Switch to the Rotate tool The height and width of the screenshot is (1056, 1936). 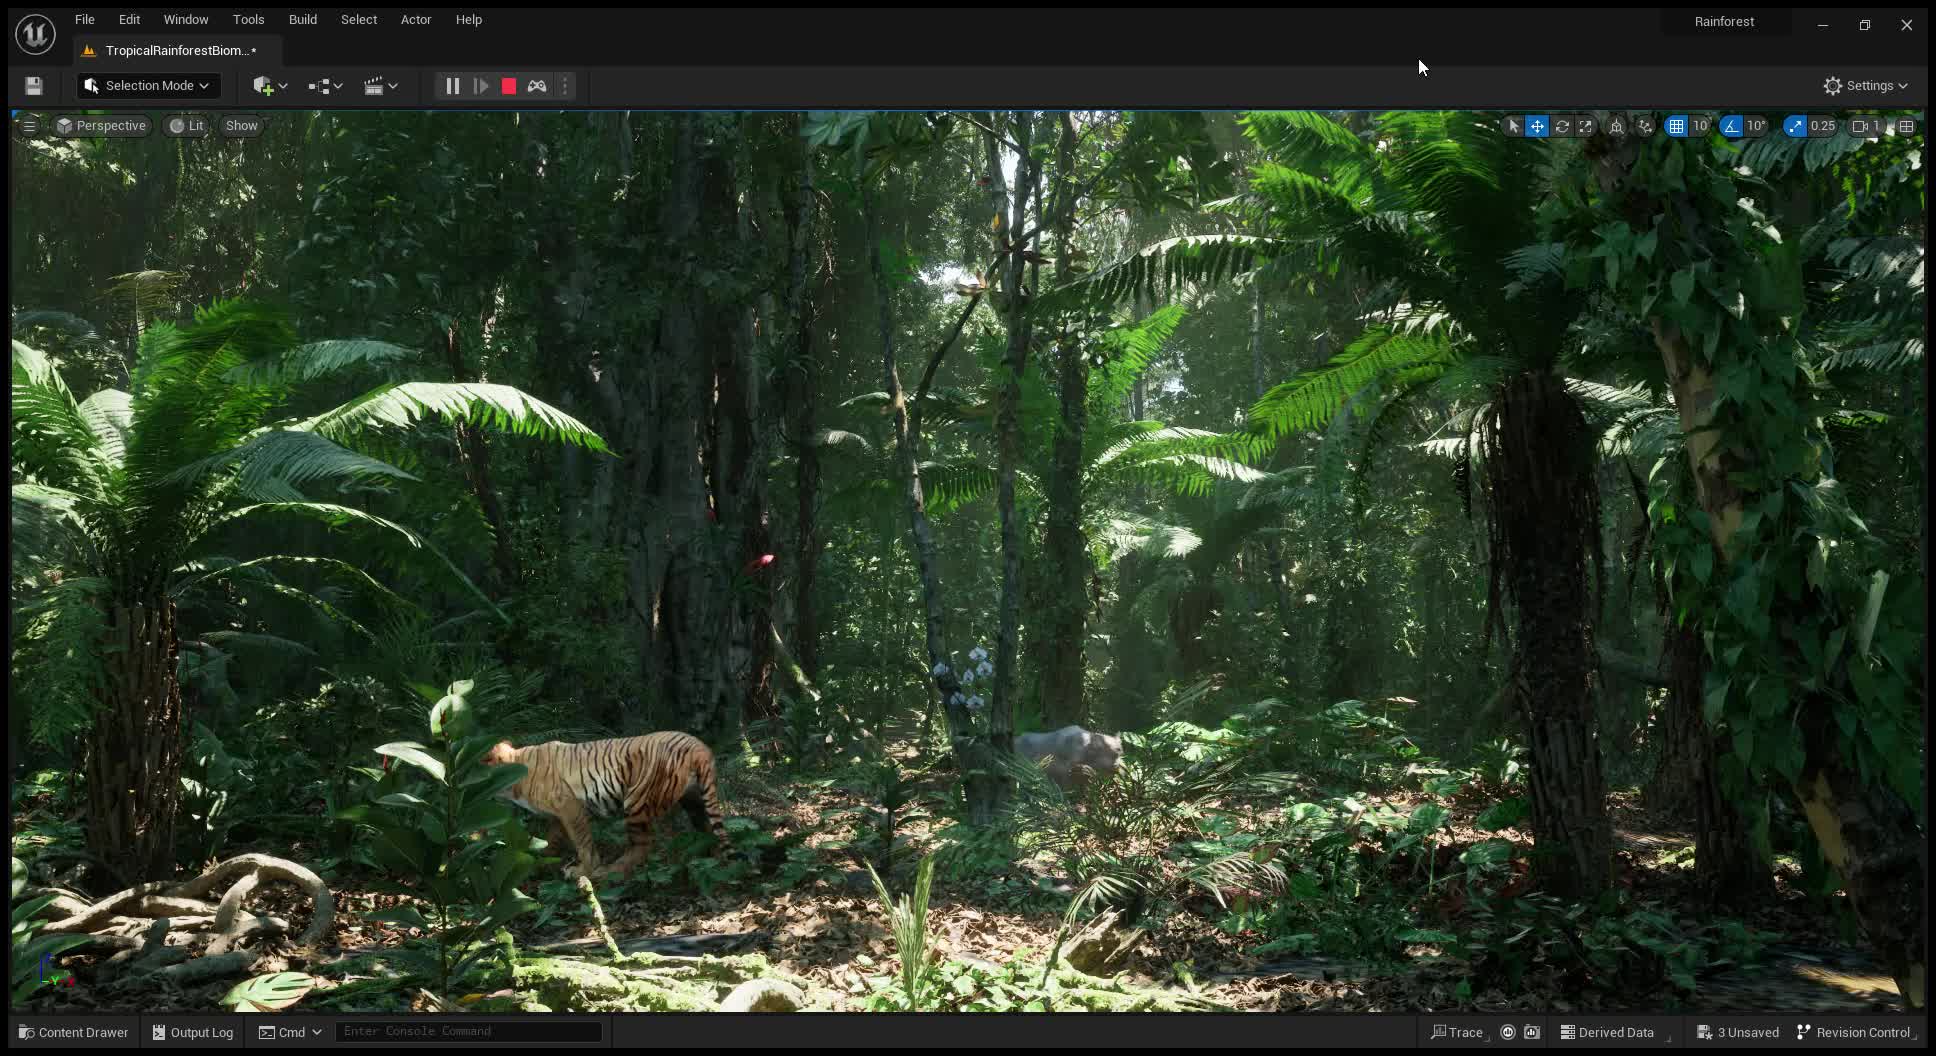pos(1562,126)
